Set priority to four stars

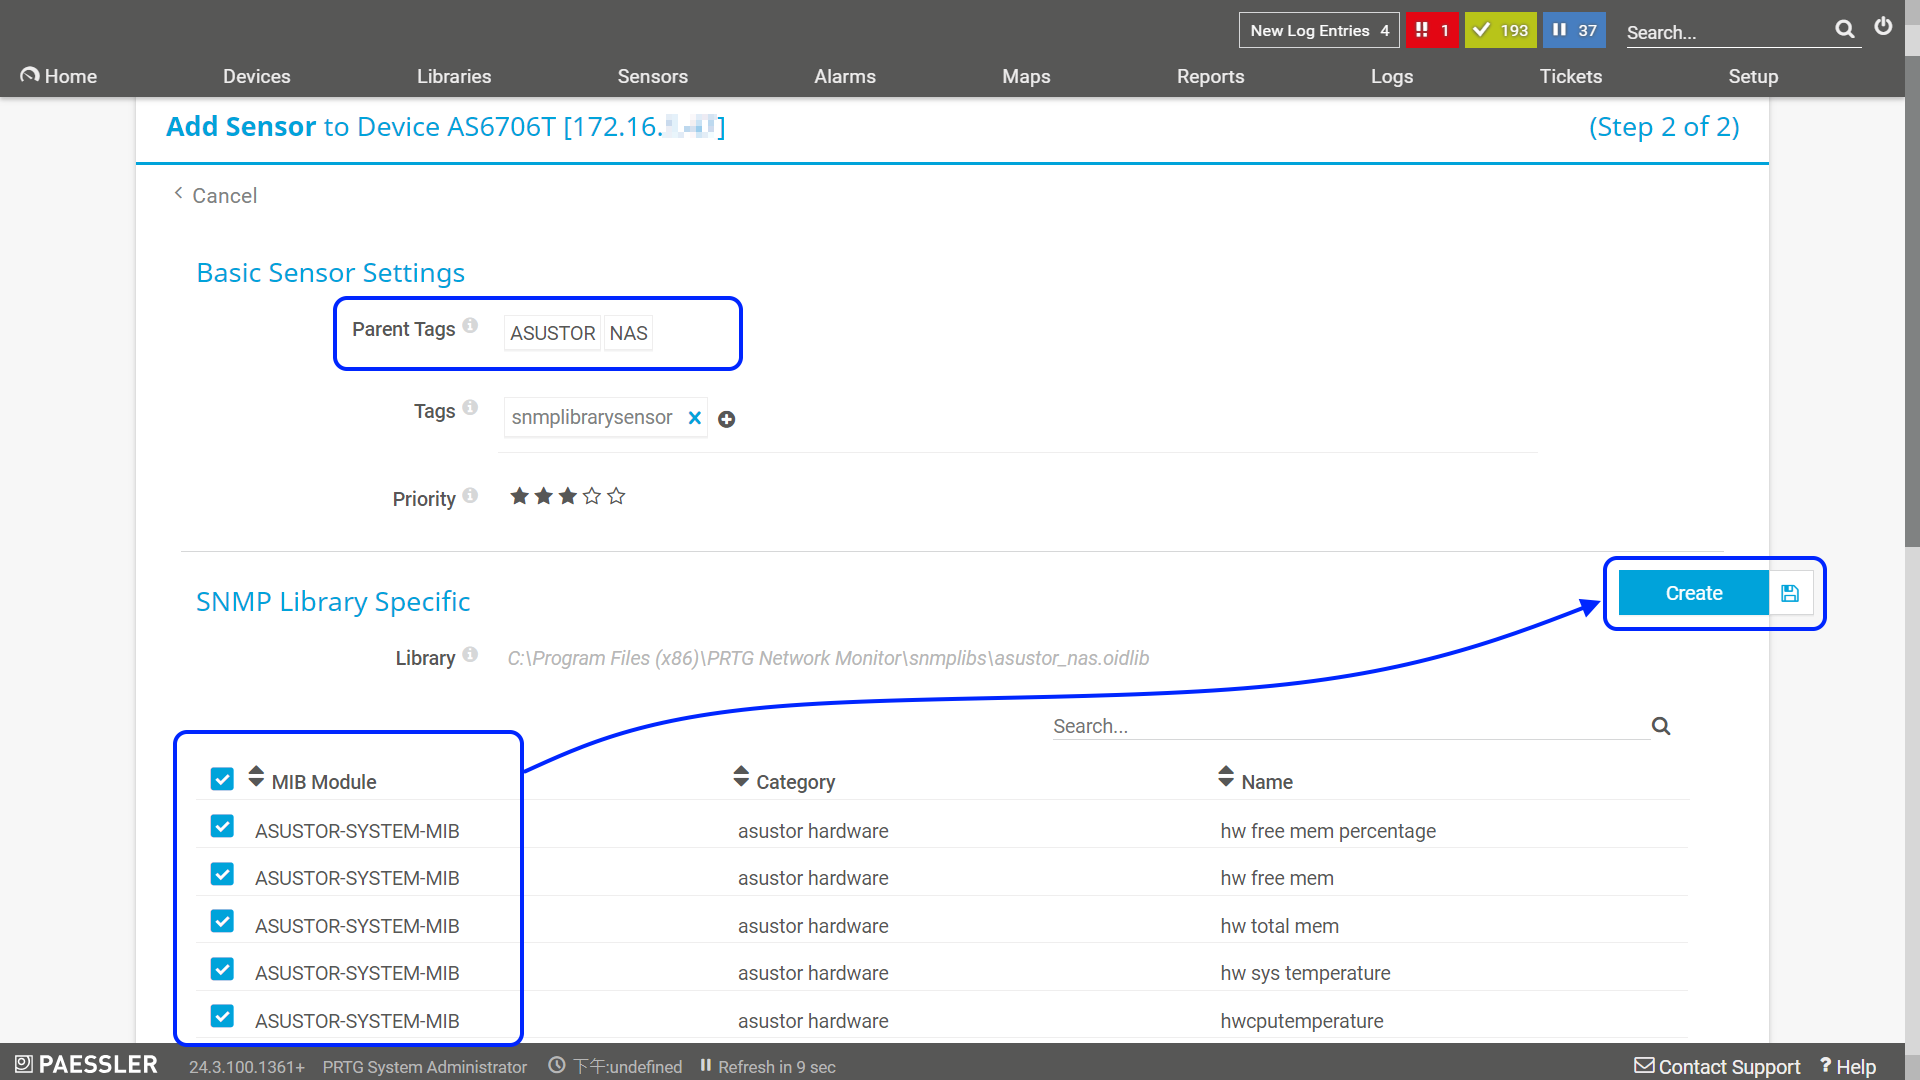coord(592,496)
